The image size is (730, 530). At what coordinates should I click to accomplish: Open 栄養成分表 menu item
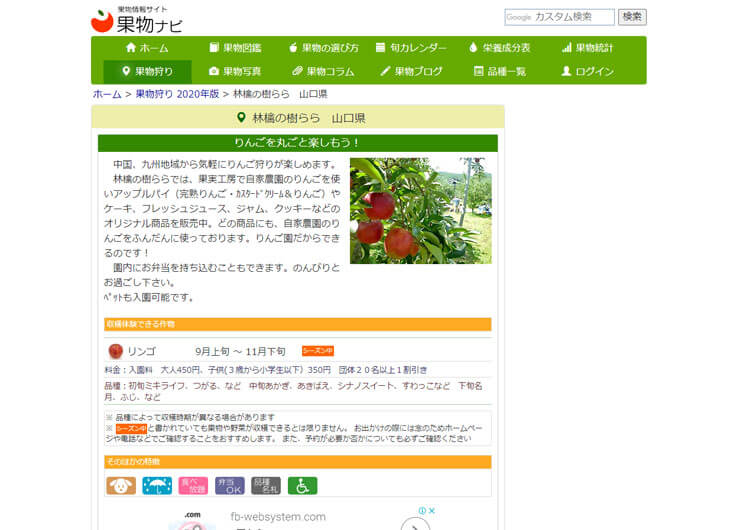(x=500, y=48)
